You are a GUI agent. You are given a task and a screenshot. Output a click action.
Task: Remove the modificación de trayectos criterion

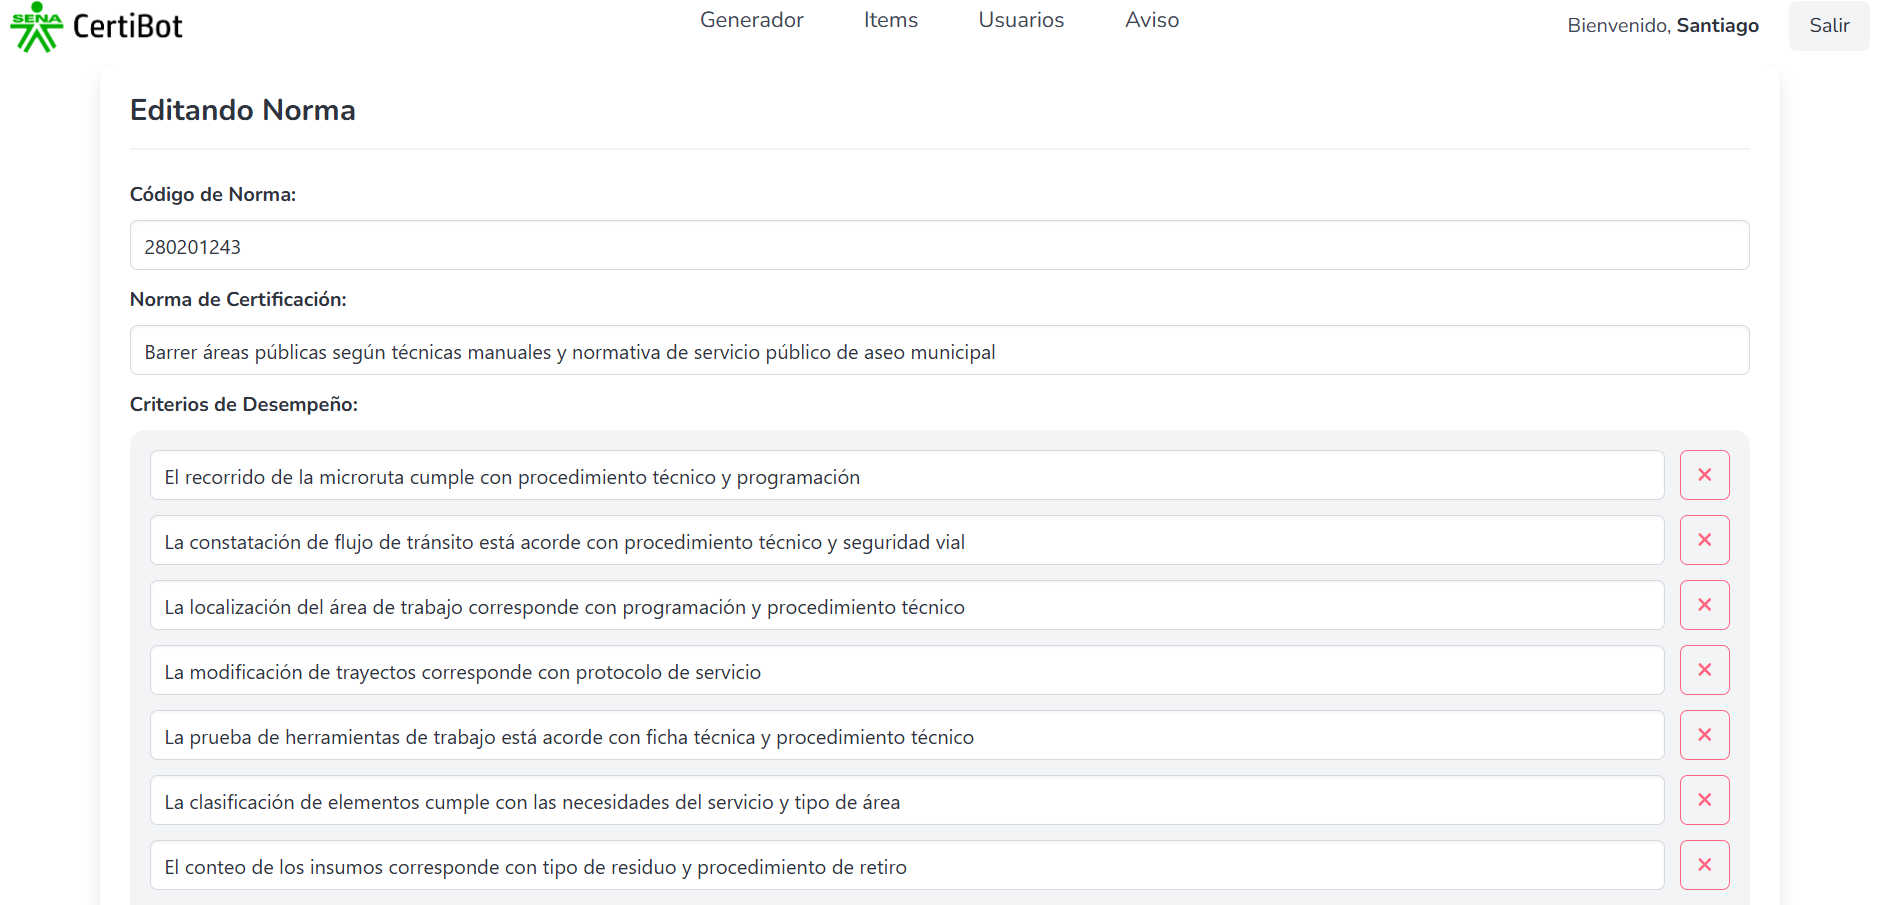1704,670
